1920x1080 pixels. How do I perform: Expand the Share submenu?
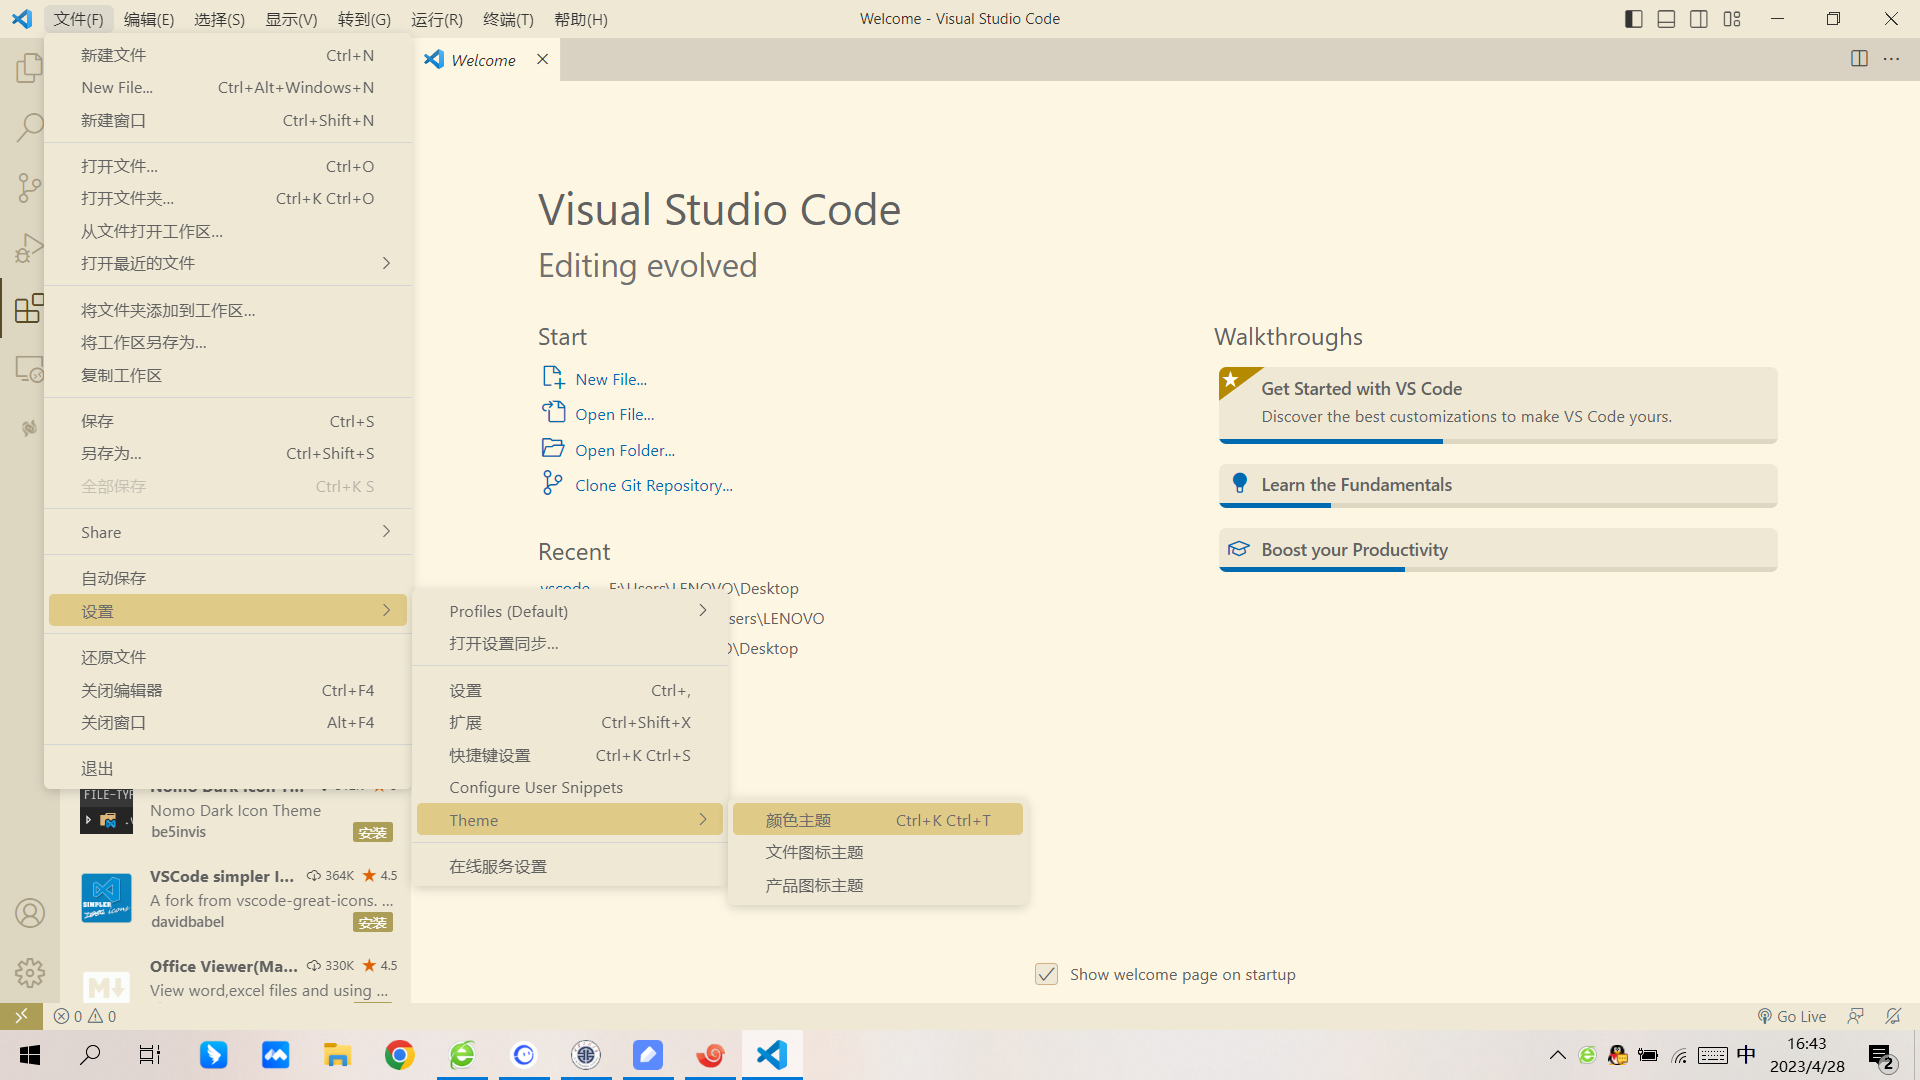(228, 532)
